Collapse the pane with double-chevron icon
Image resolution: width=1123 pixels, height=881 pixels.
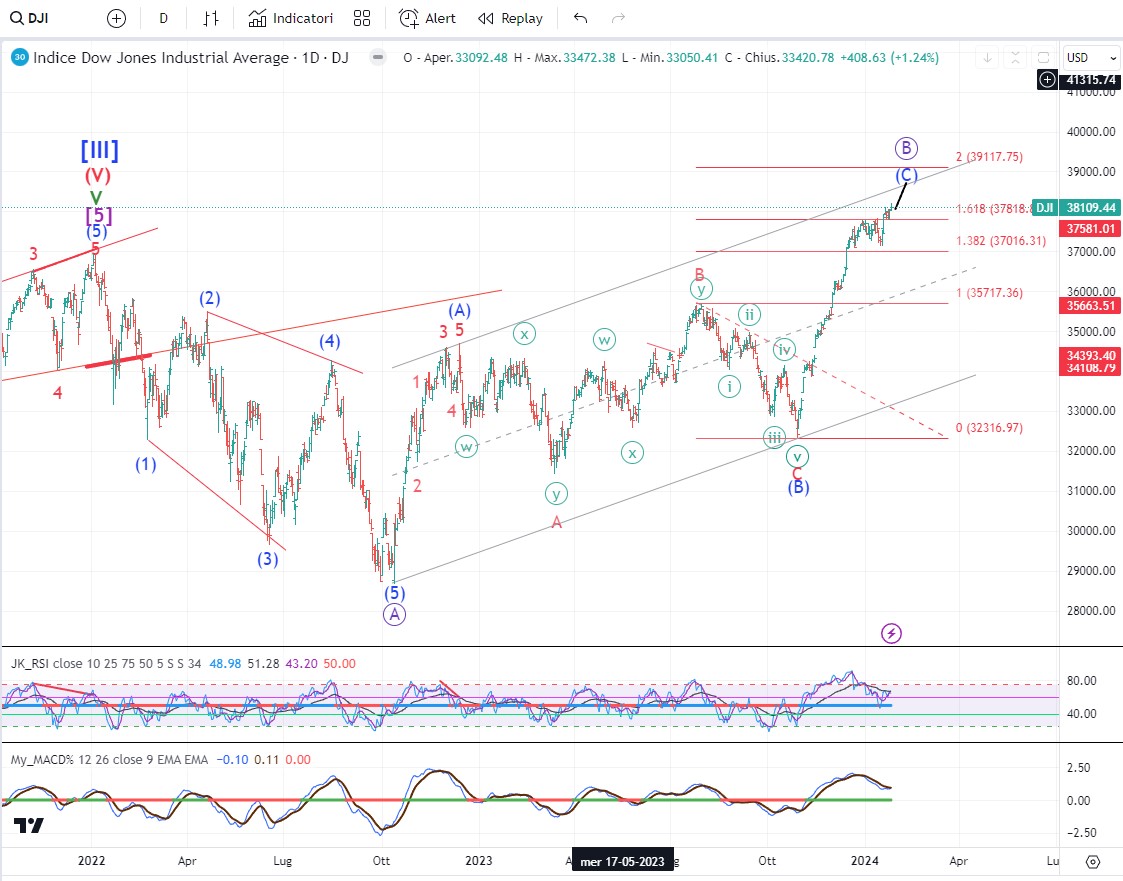tap(1015, 58)
